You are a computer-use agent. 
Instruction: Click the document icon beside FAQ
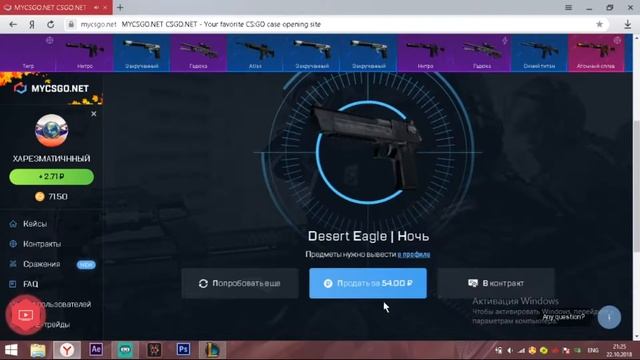pos(13,284)
